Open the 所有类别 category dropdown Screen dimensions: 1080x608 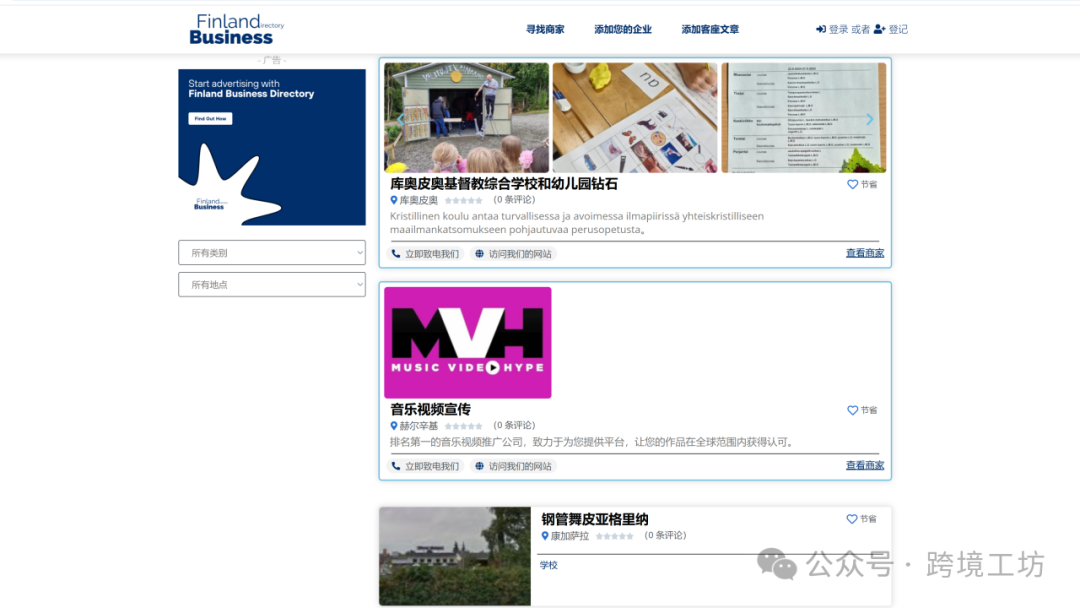(271, 252)
